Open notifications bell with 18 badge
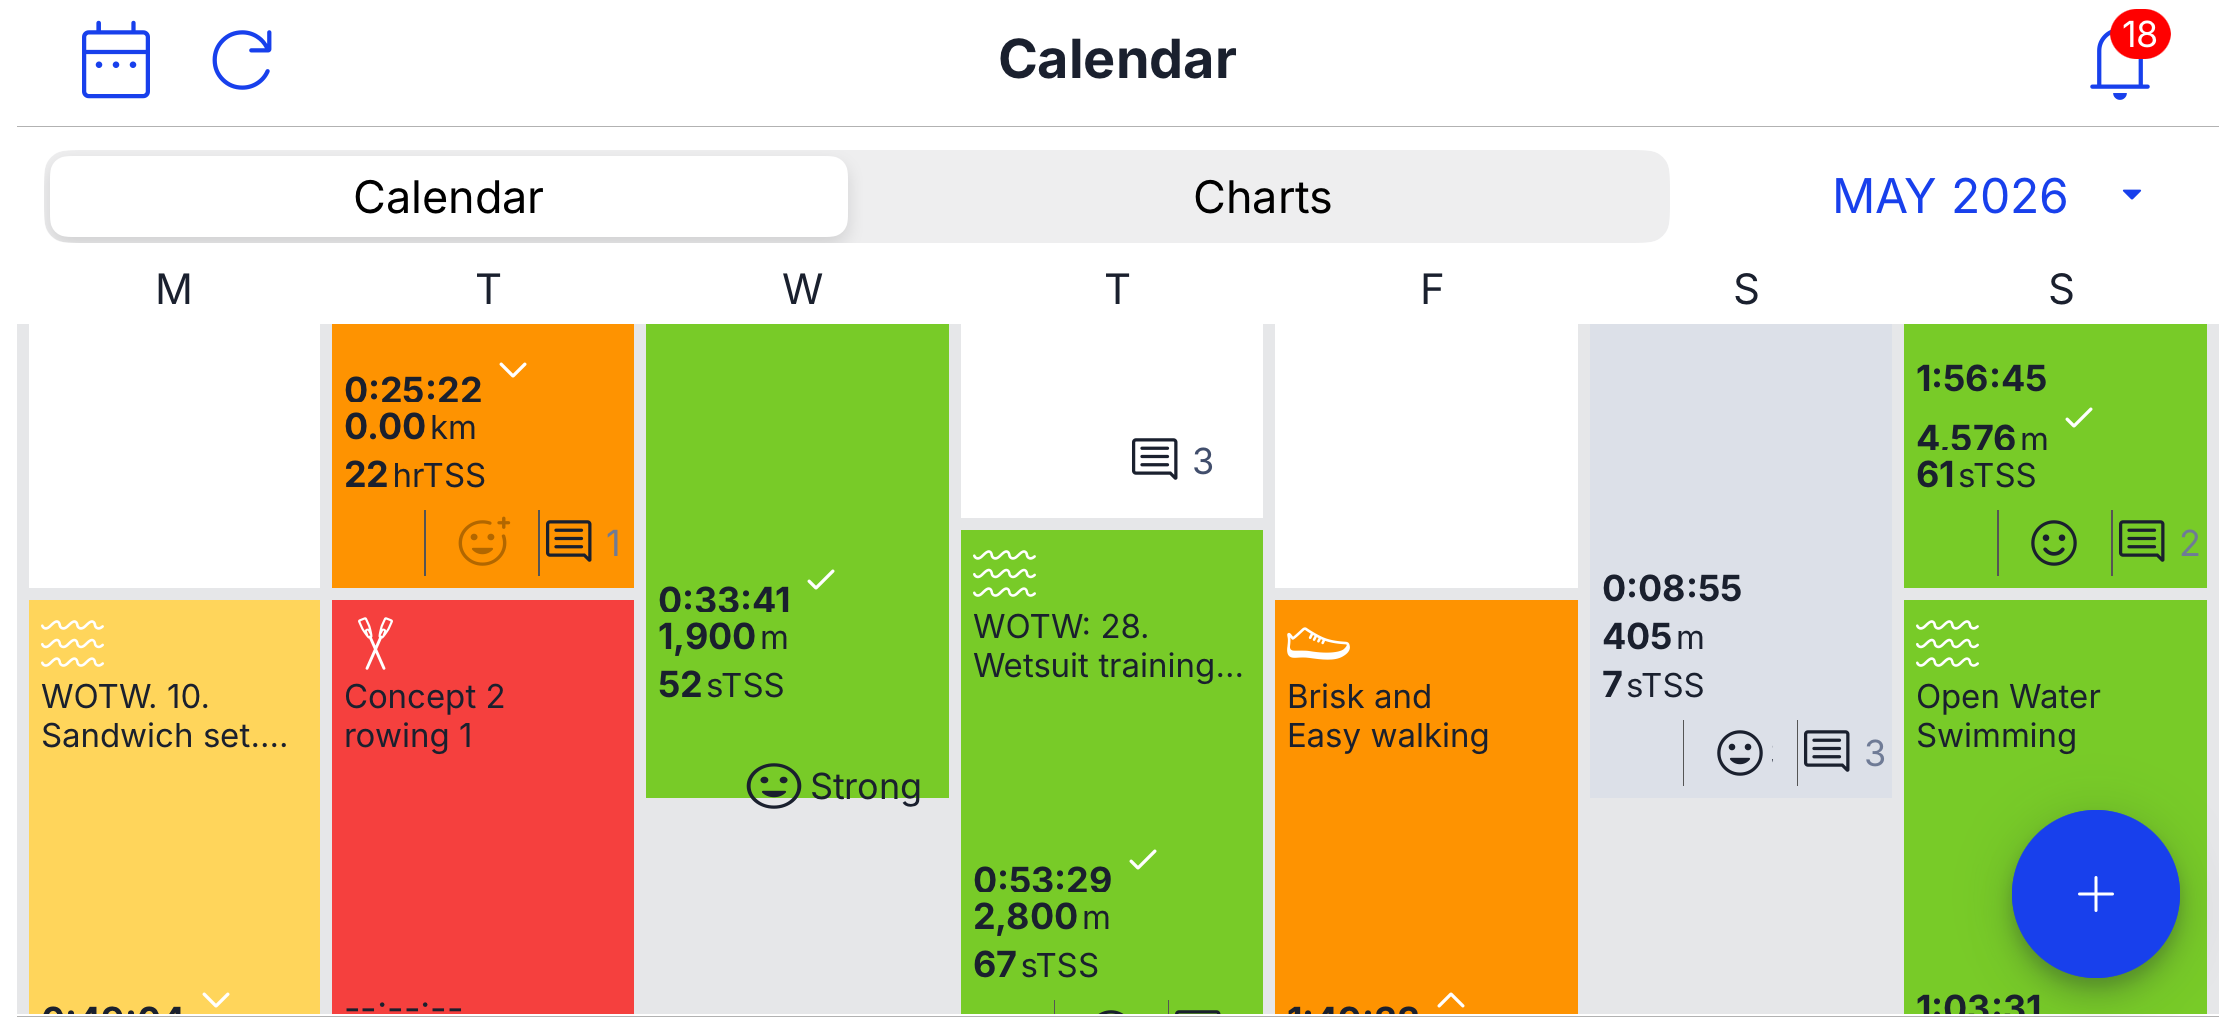 coord(2122,58)
